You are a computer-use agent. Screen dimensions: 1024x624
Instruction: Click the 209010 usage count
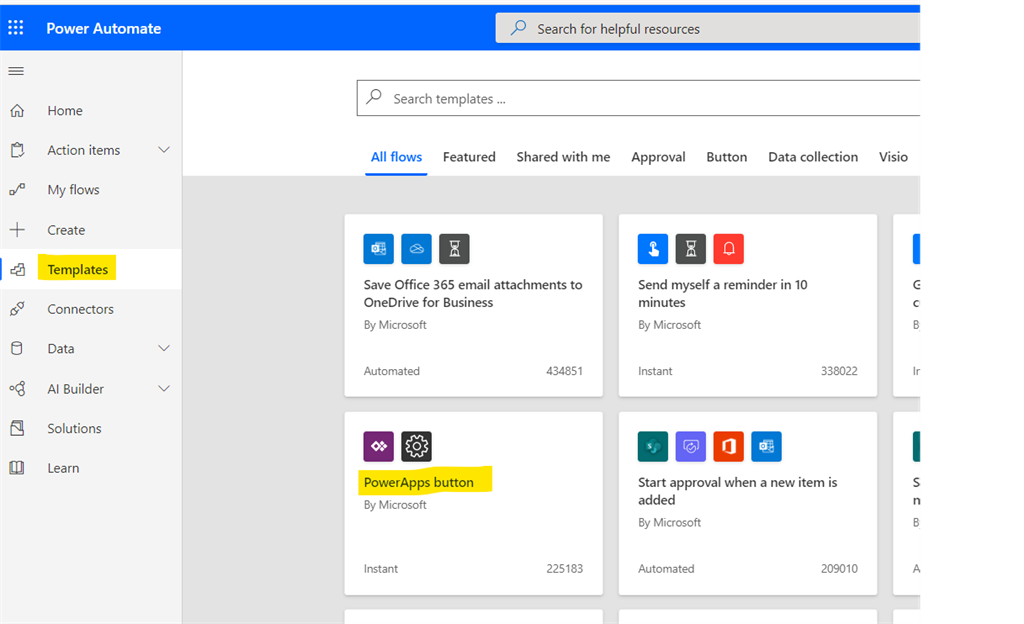[x=839, y=569]
